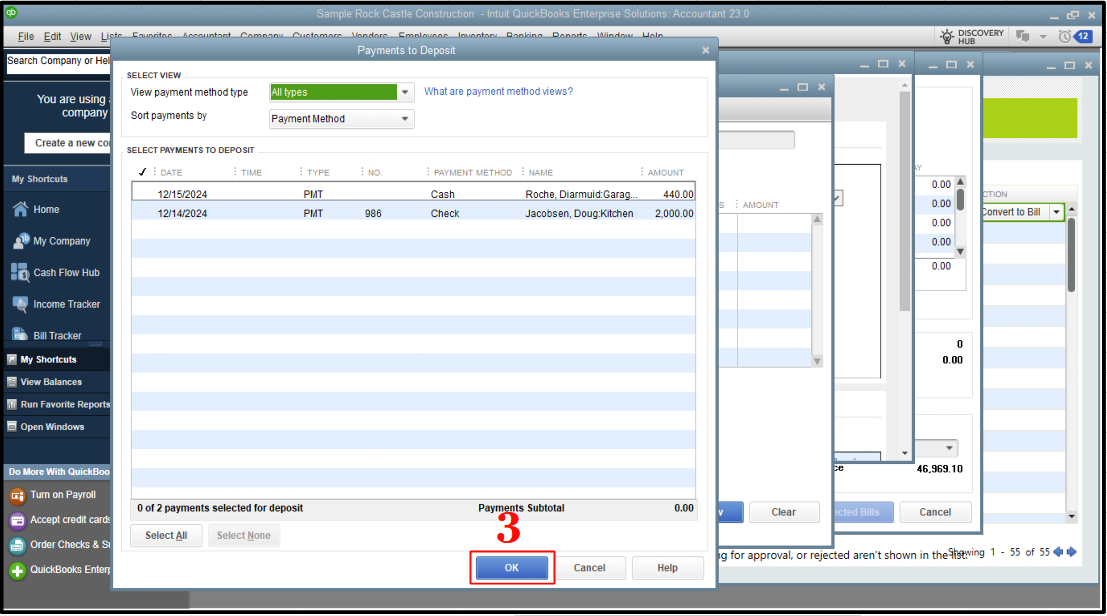Open What are payment method views link

[x=498, y=91]
